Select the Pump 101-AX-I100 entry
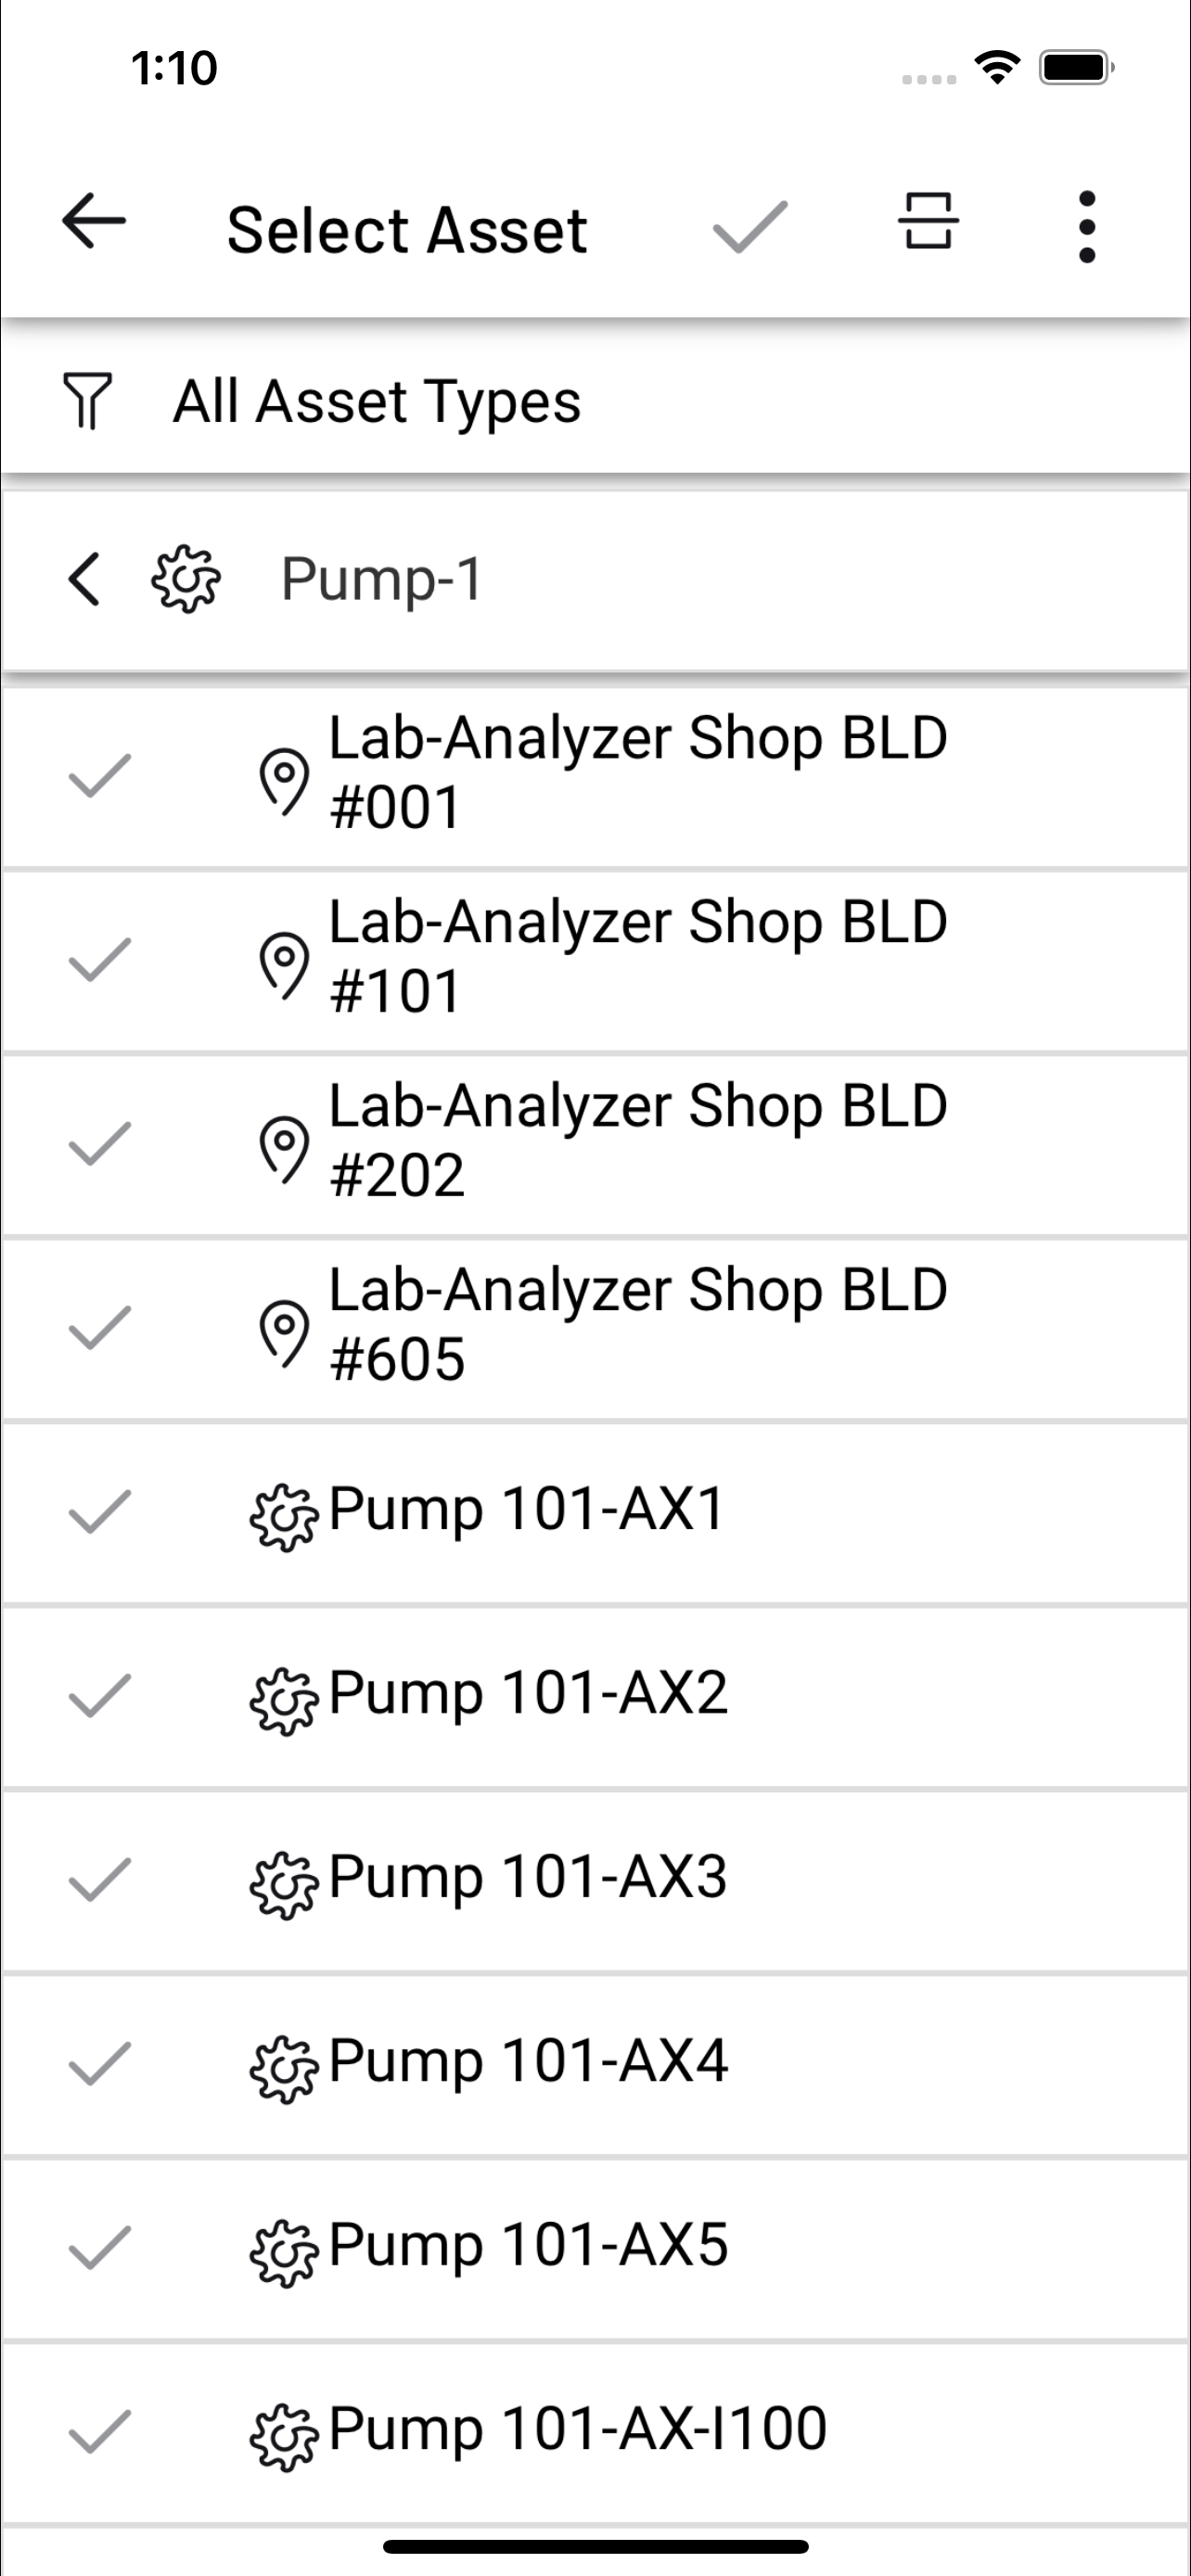 [x=595, y=2433]
